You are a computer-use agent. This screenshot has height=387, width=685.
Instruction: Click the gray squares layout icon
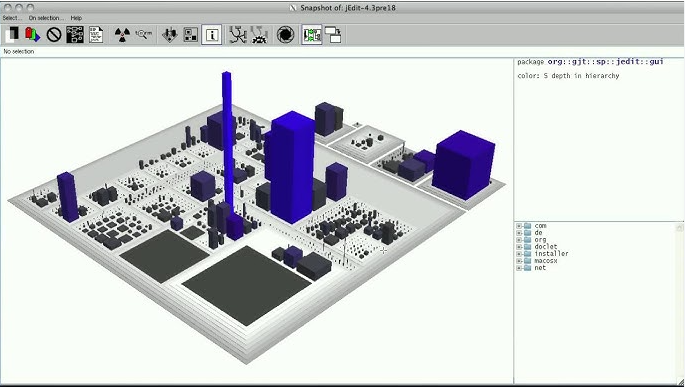(190, 35)
